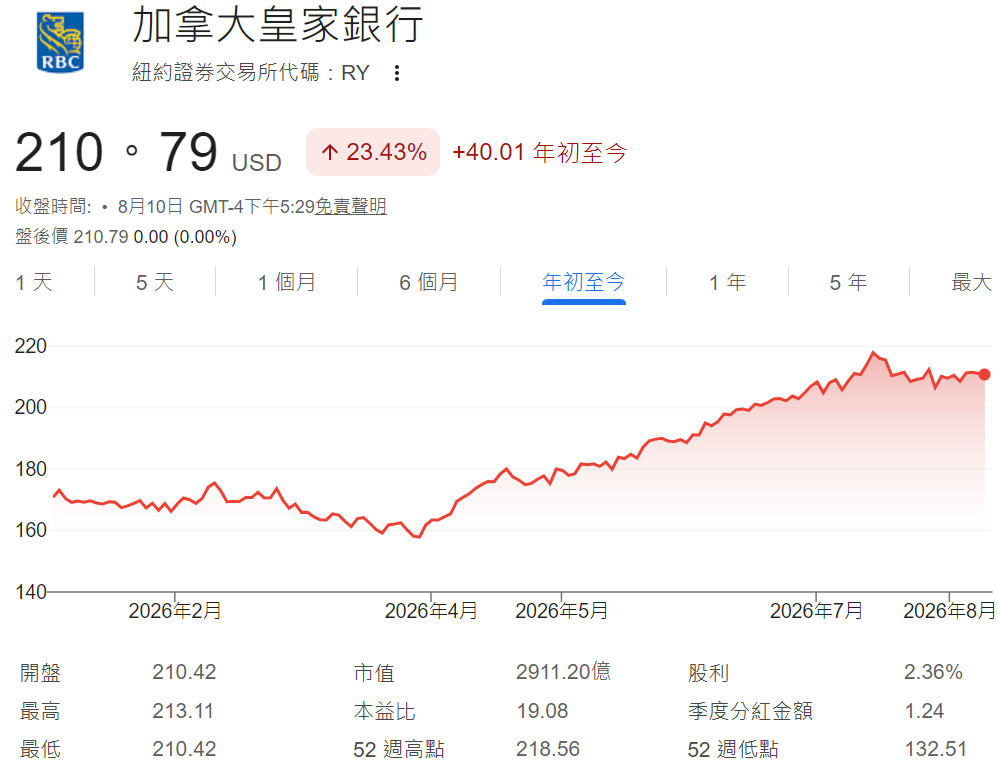998x766 pixels.
Task: Click the 200 y-axis label
Action: pos(31,407)
